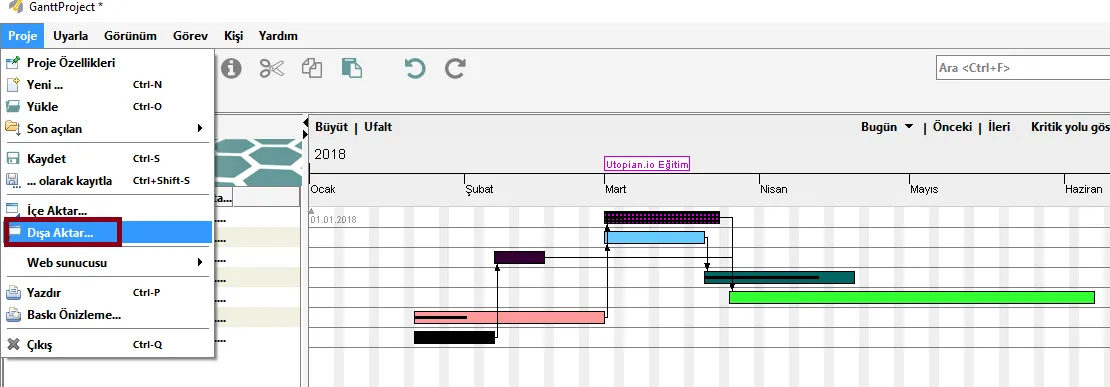Image resolution: width=1110 pixels, height=387 pixels.
Task: Click the Önceki navigation link
Action: (952, 127)
